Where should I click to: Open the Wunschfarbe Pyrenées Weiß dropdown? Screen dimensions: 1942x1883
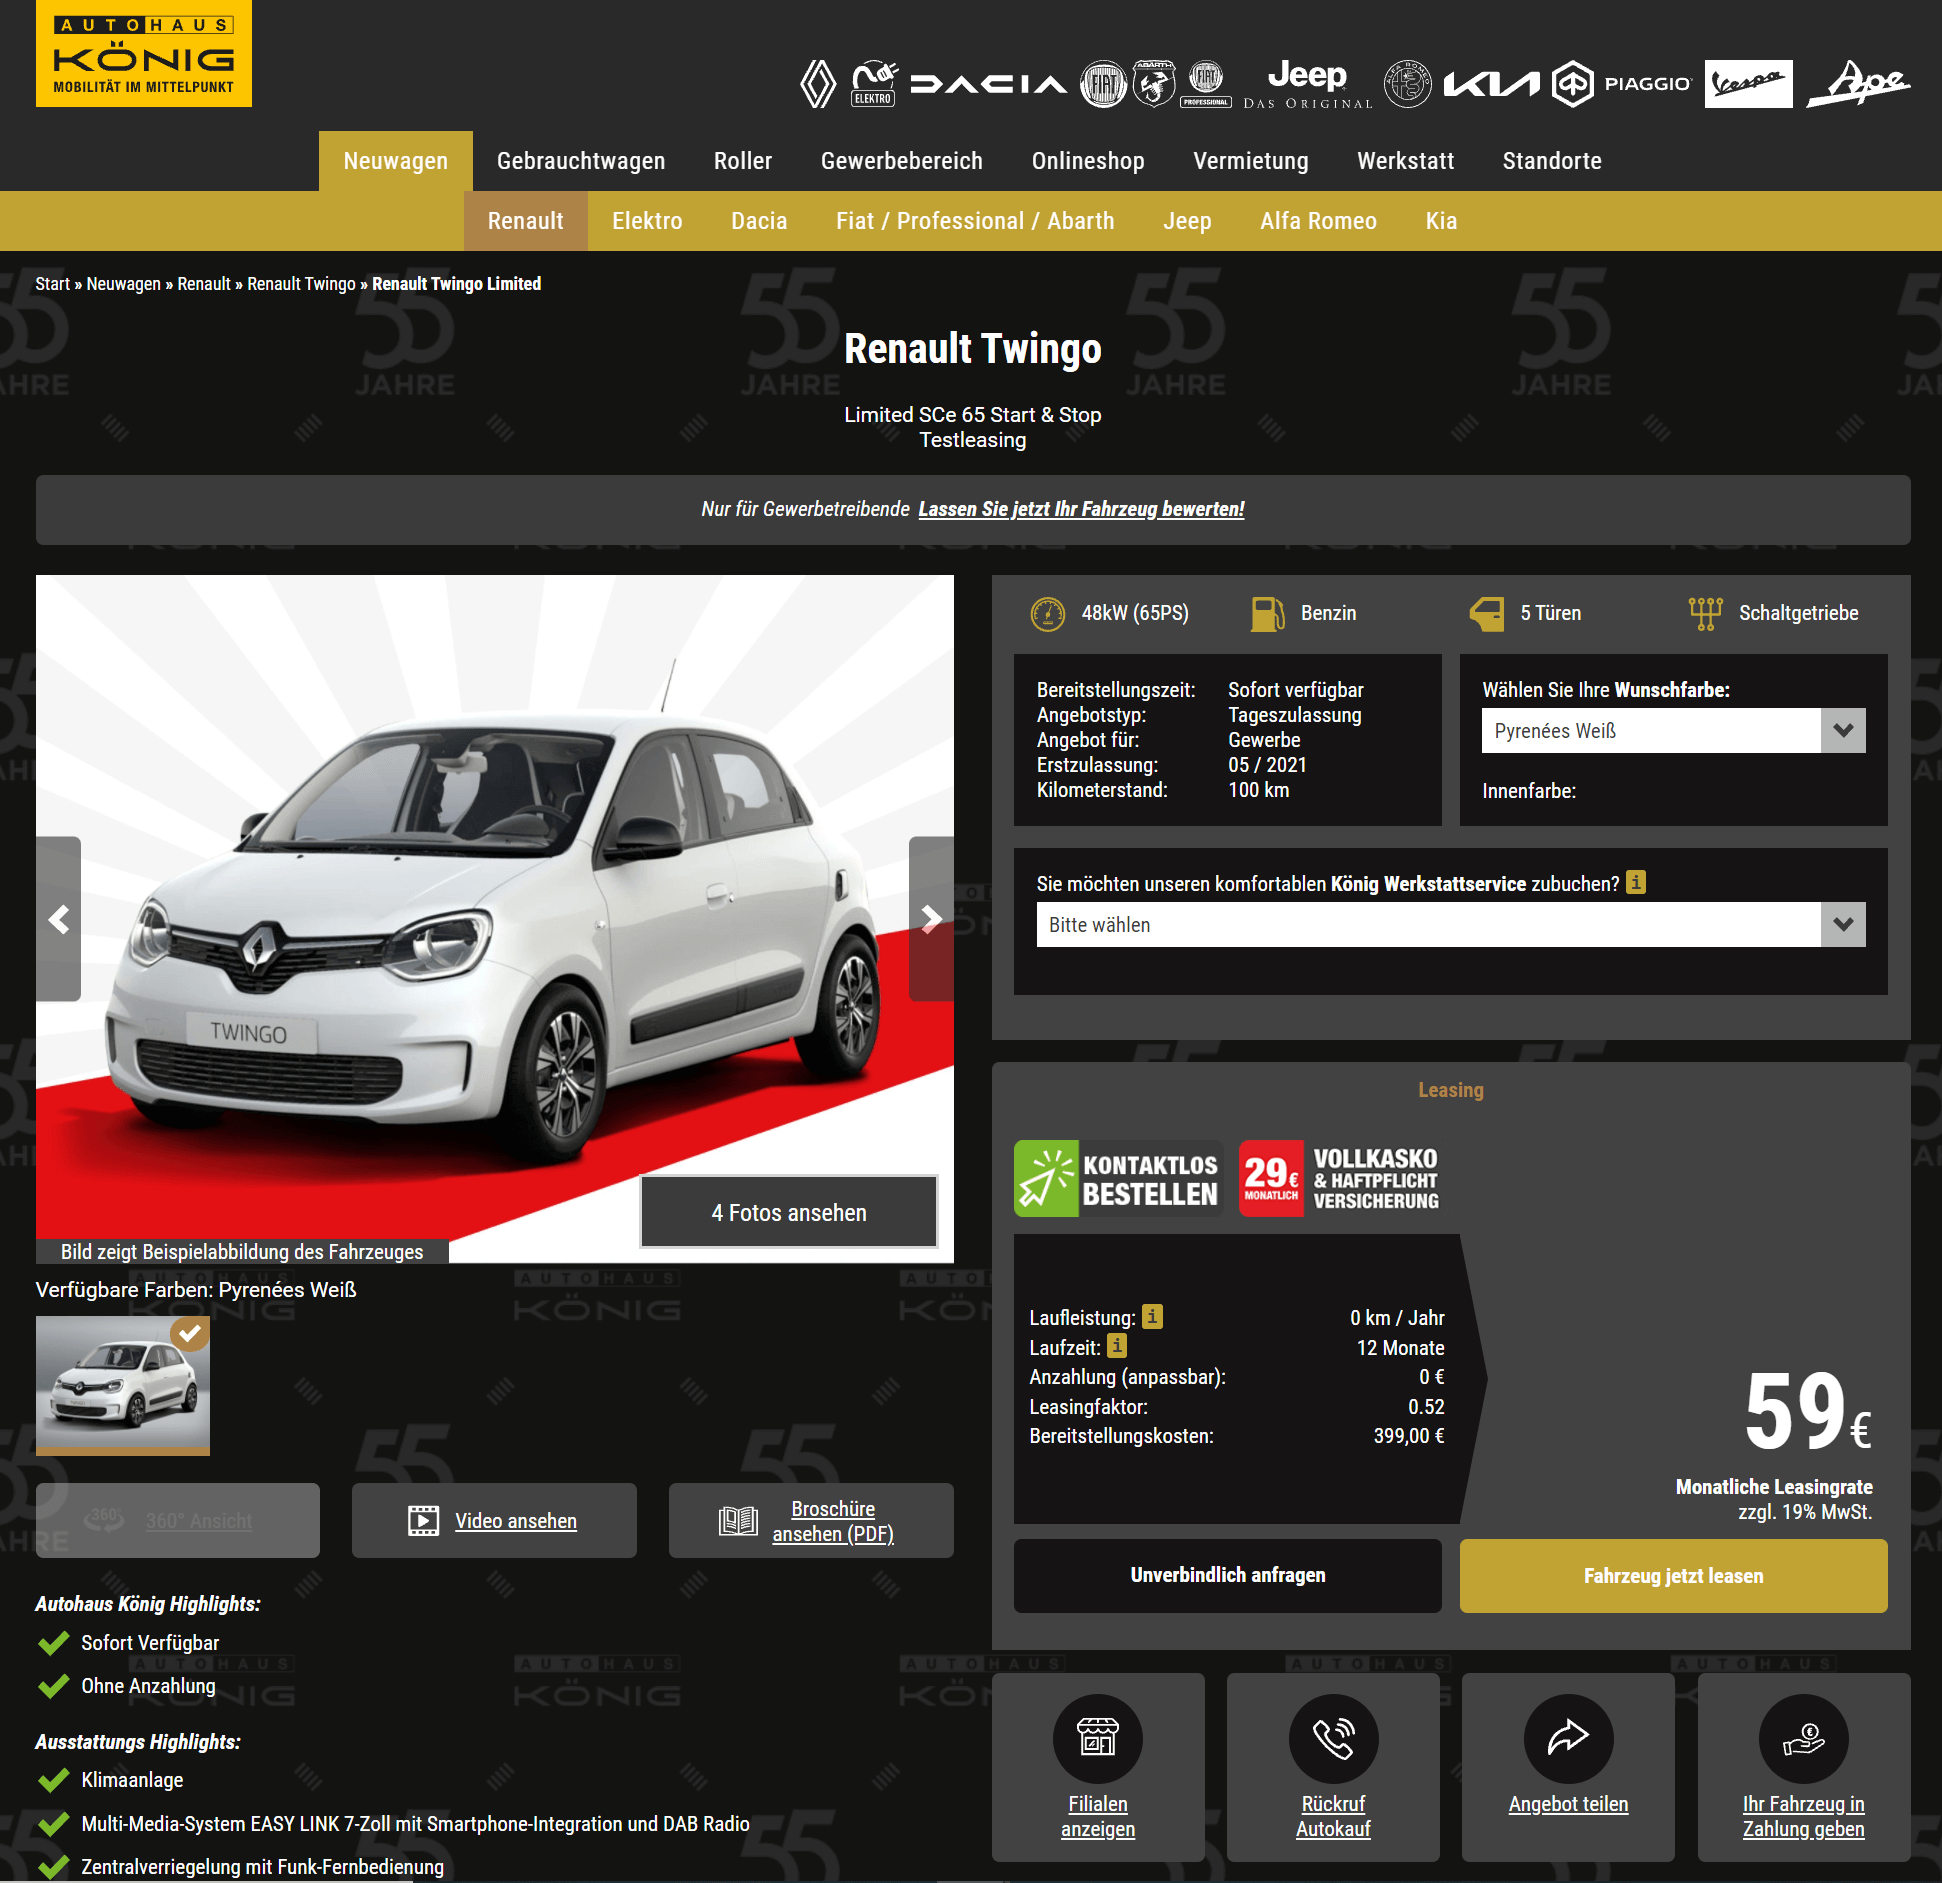pos(1673,731)
